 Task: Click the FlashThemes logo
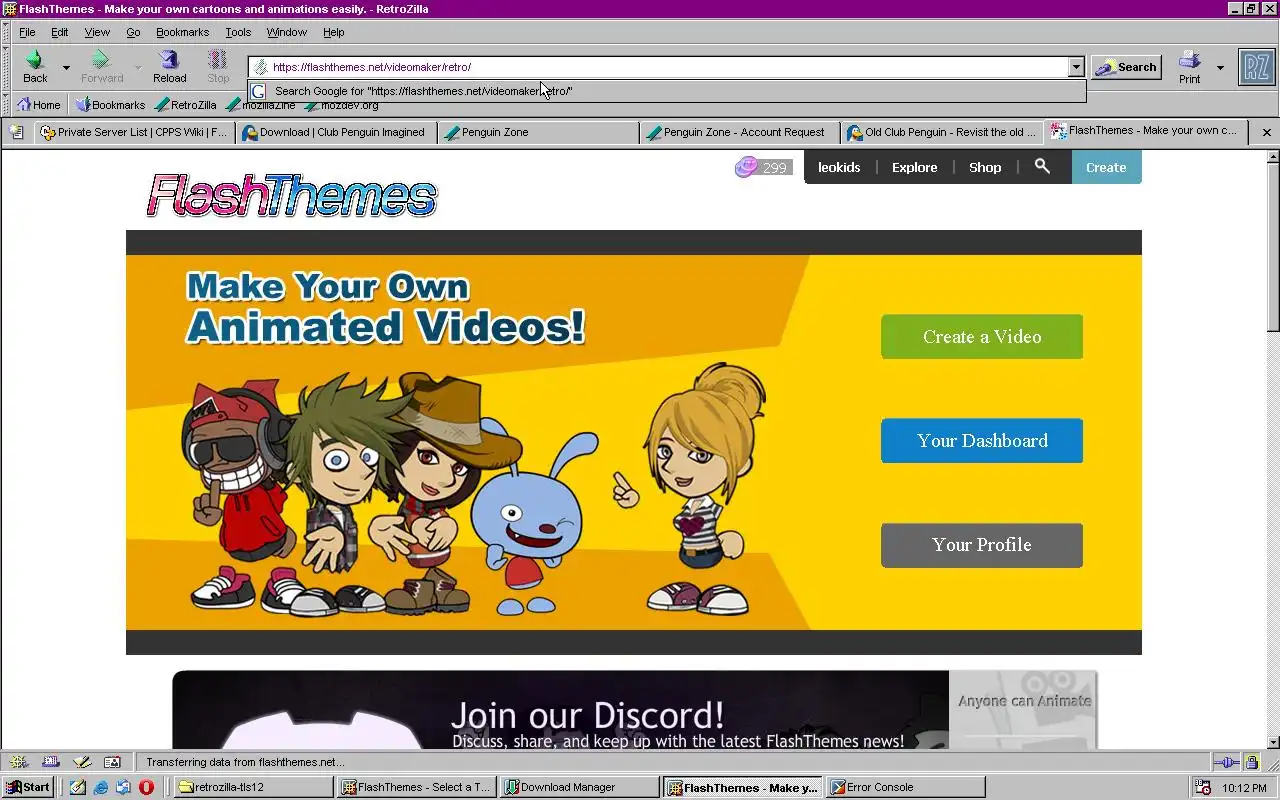pyautogui.click(x=292, y=195)
